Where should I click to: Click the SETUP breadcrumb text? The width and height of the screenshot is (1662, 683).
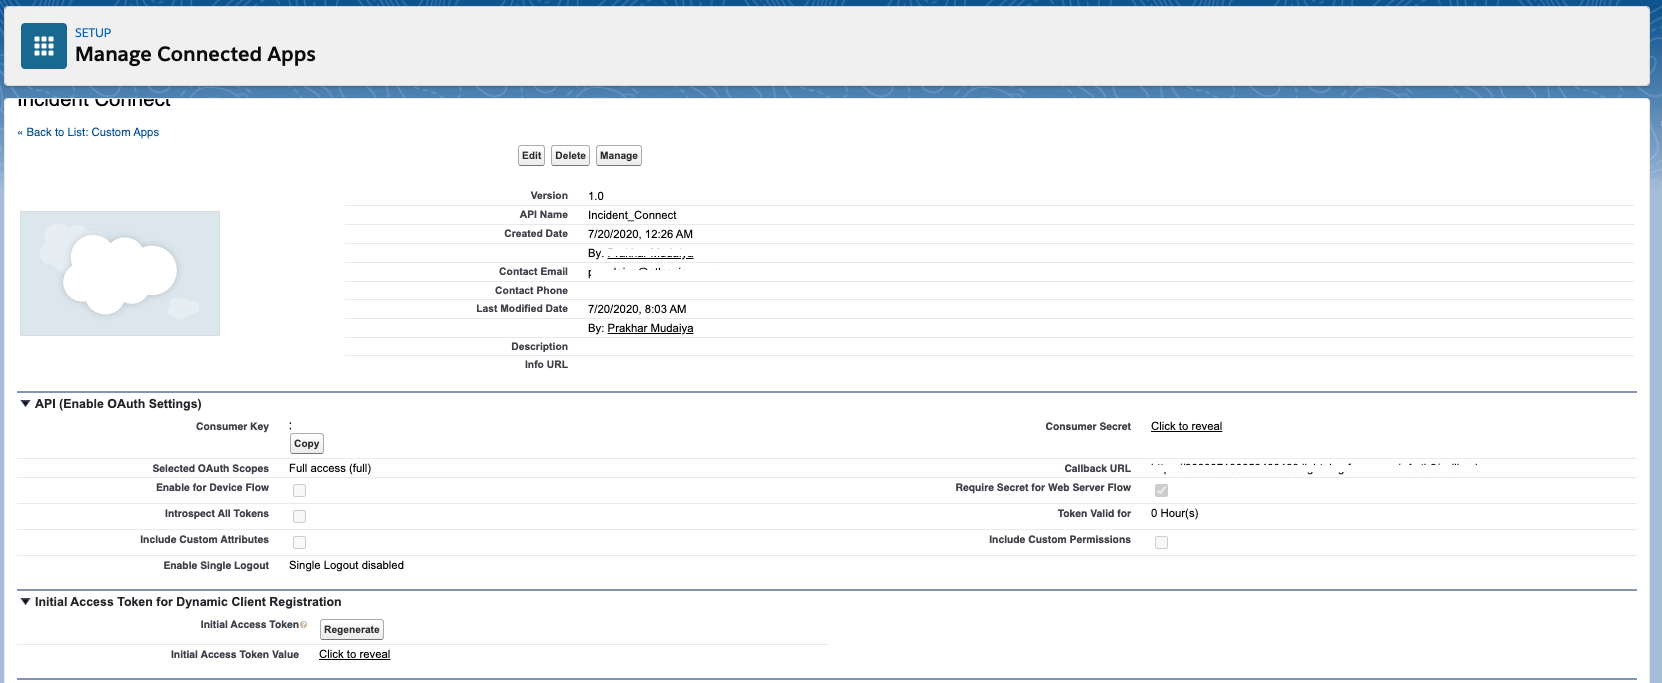click(x=93, y=33)
